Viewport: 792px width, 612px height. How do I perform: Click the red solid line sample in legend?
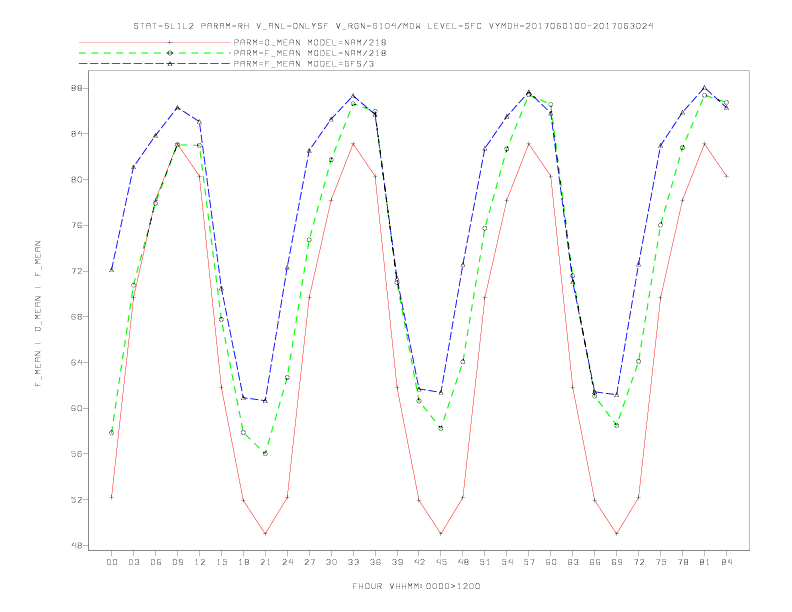tap(155, 42)
